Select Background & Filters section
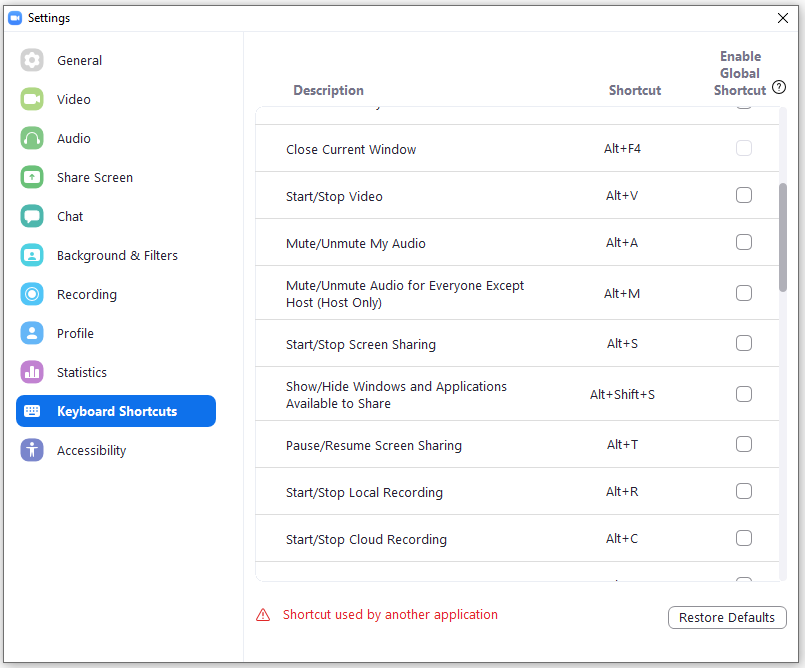805x668 pixels. (x=116, y=255)
